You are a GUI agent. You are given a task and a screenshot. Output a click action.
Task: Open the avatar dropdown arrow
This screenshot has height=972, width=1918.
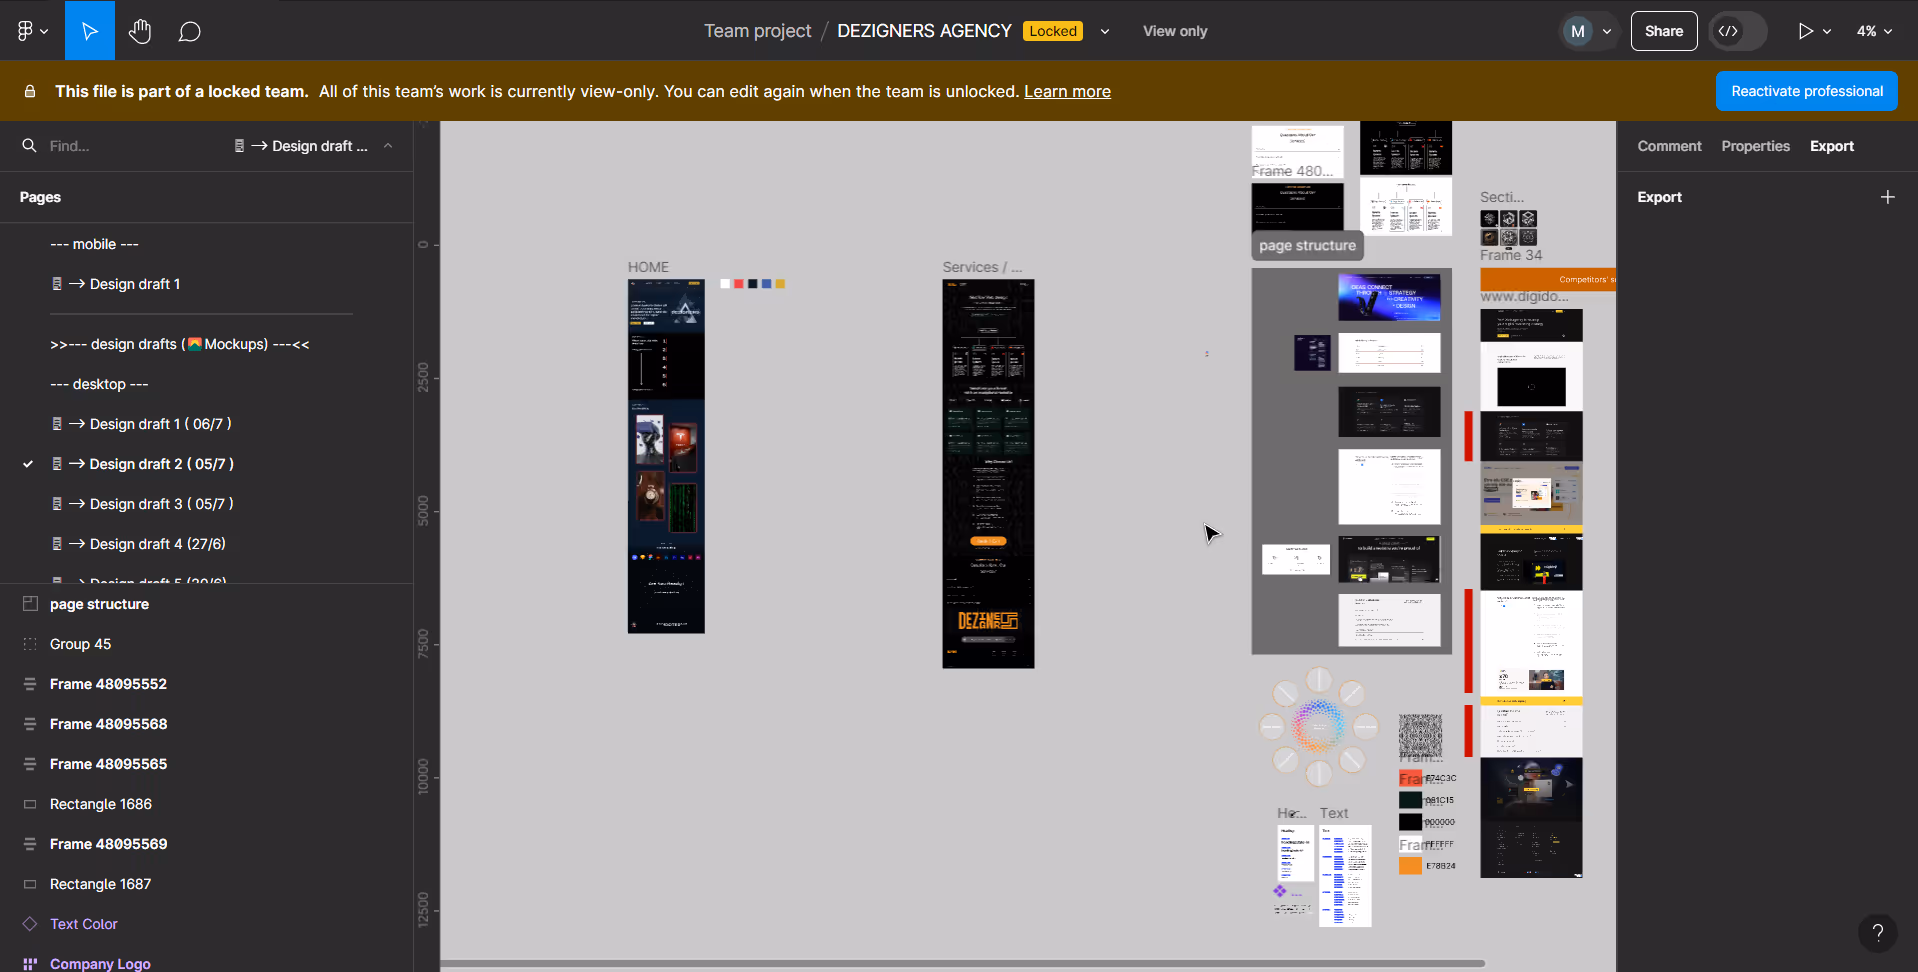click(x=1607, y=32)
